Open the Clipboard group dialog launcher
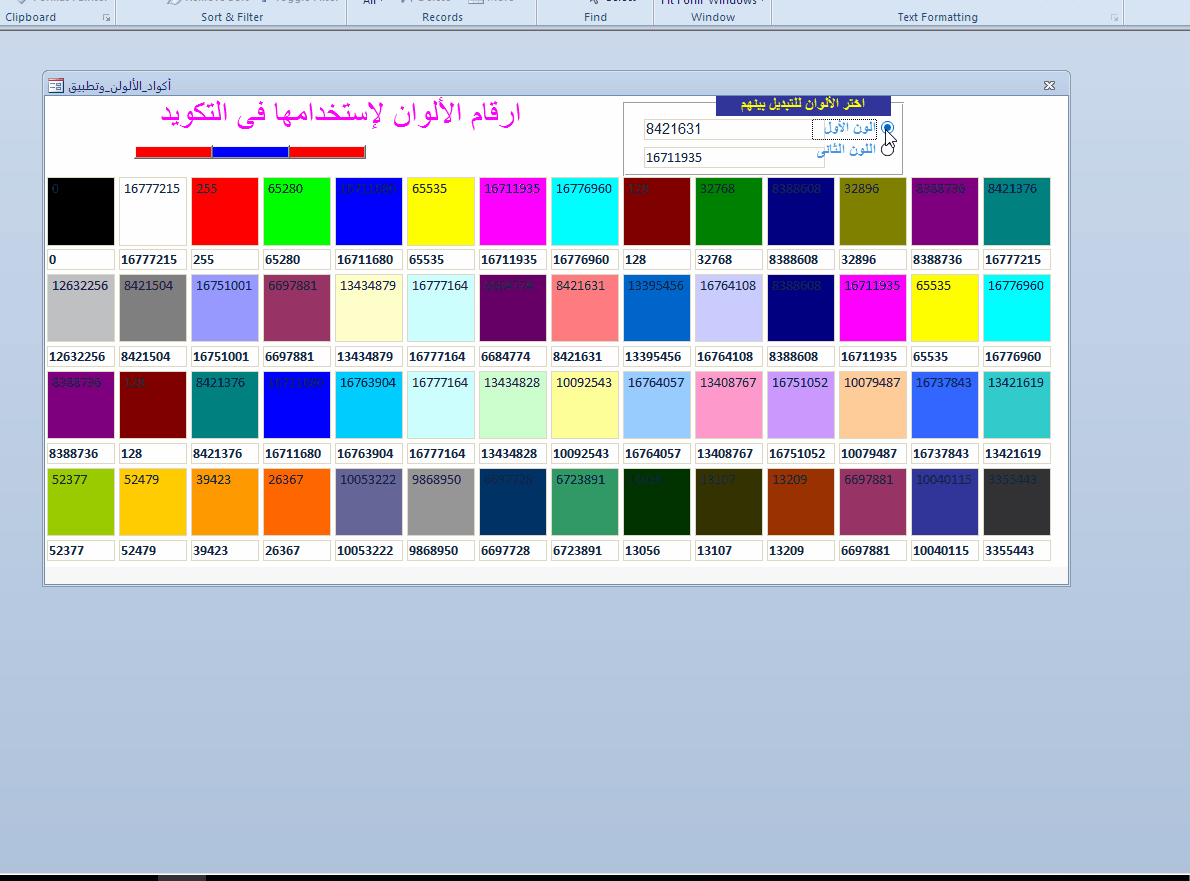 (106, 17)
